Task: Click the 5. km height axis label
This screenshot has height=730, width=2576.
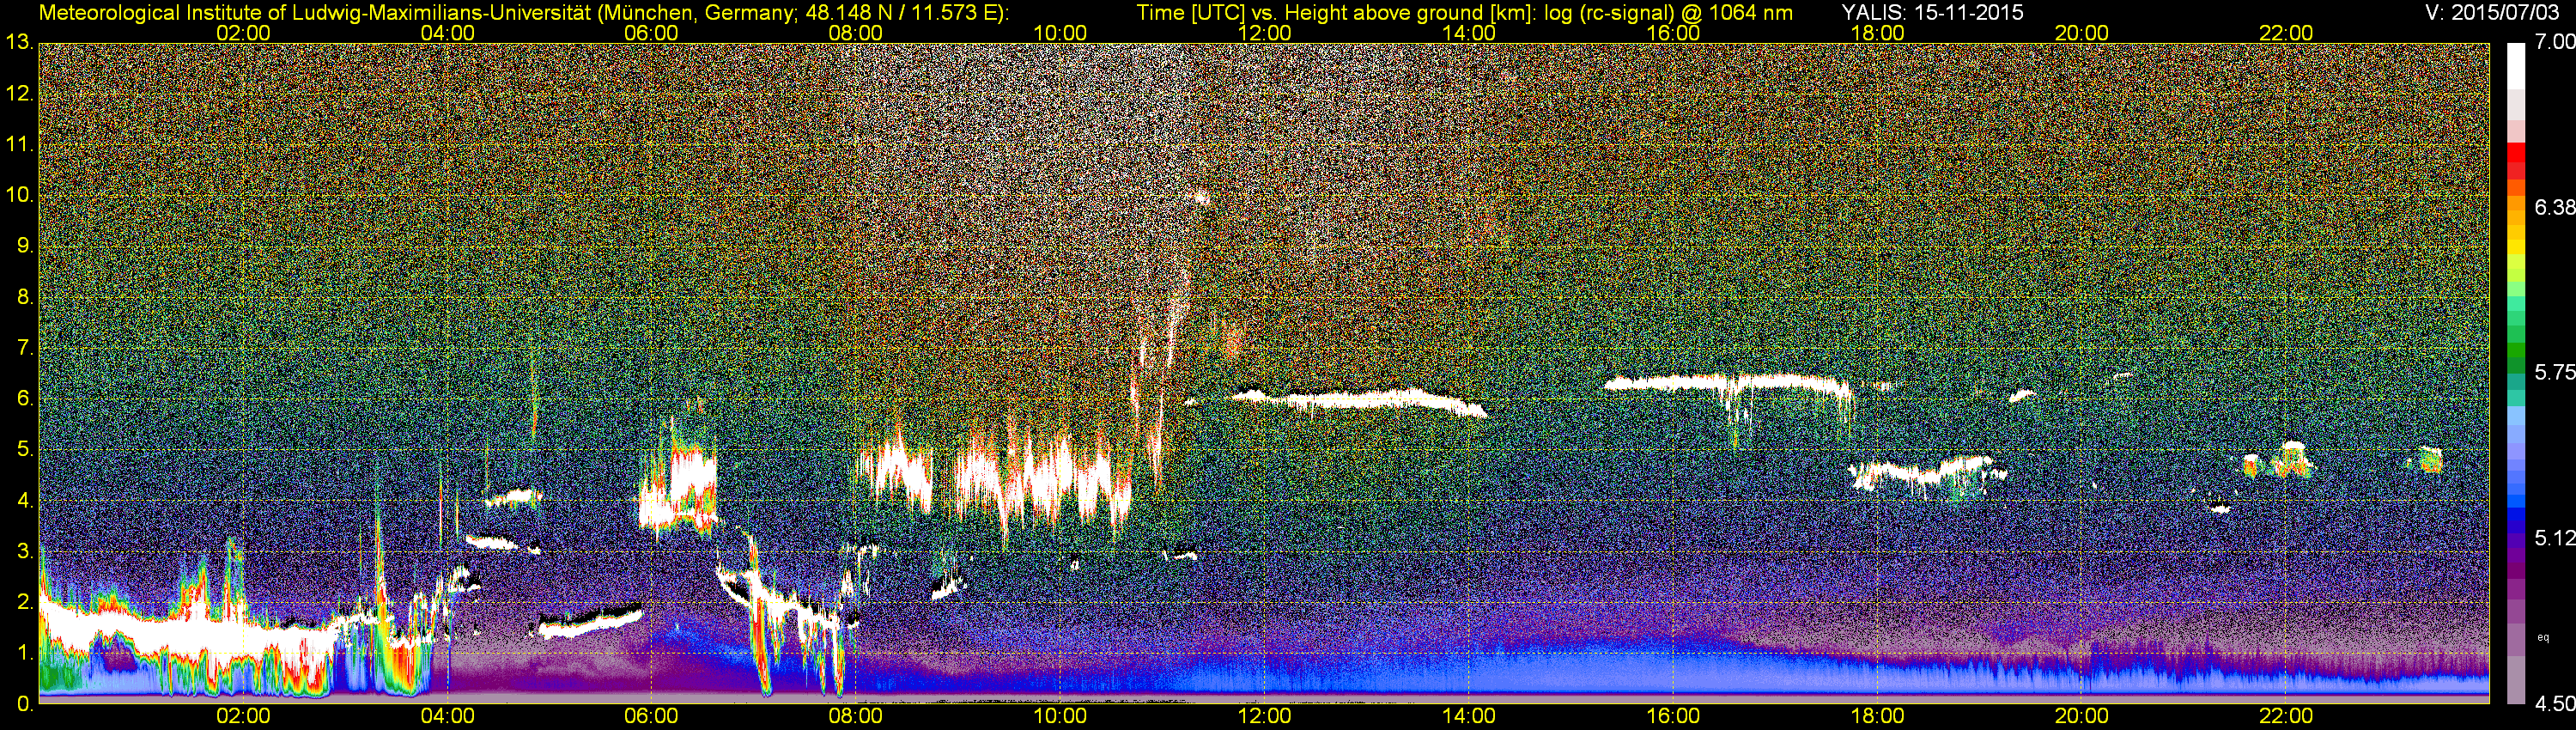Action: tap(25, 450)
